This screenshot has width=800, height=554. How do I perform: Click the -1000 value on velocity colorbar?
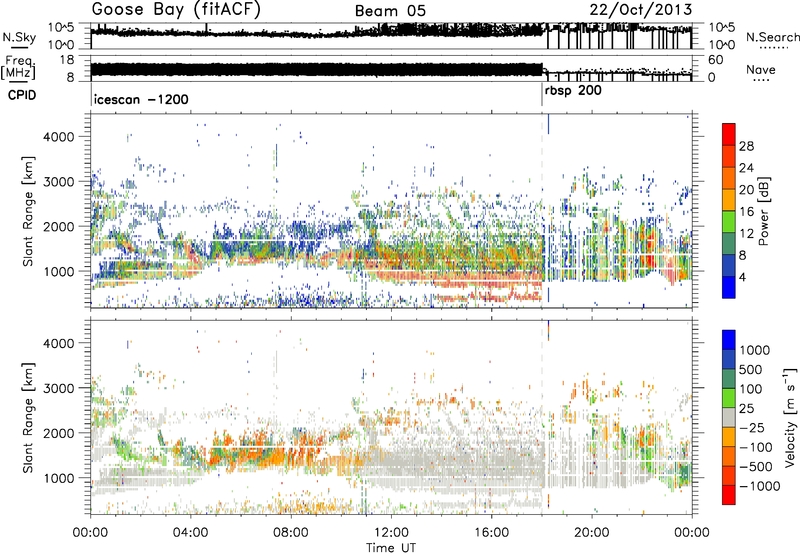click(759, 486)
